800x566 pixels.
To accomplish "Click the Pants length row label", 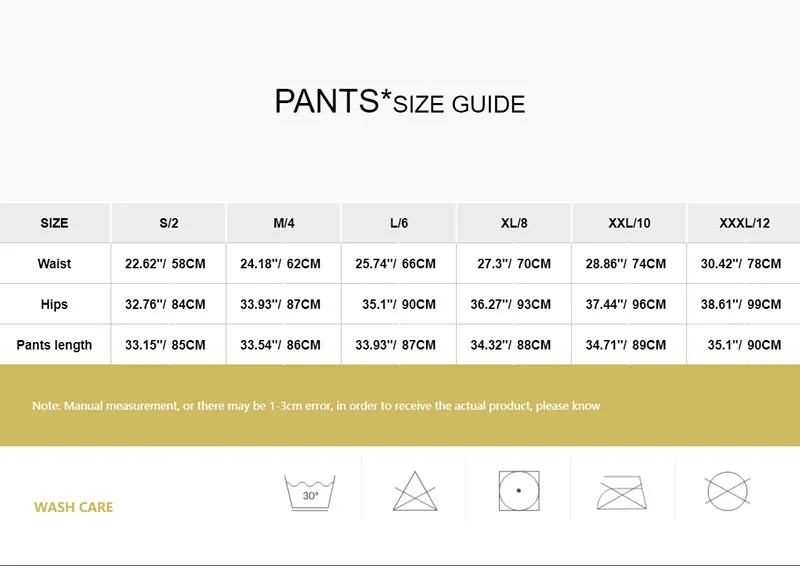I will point(55,345).
